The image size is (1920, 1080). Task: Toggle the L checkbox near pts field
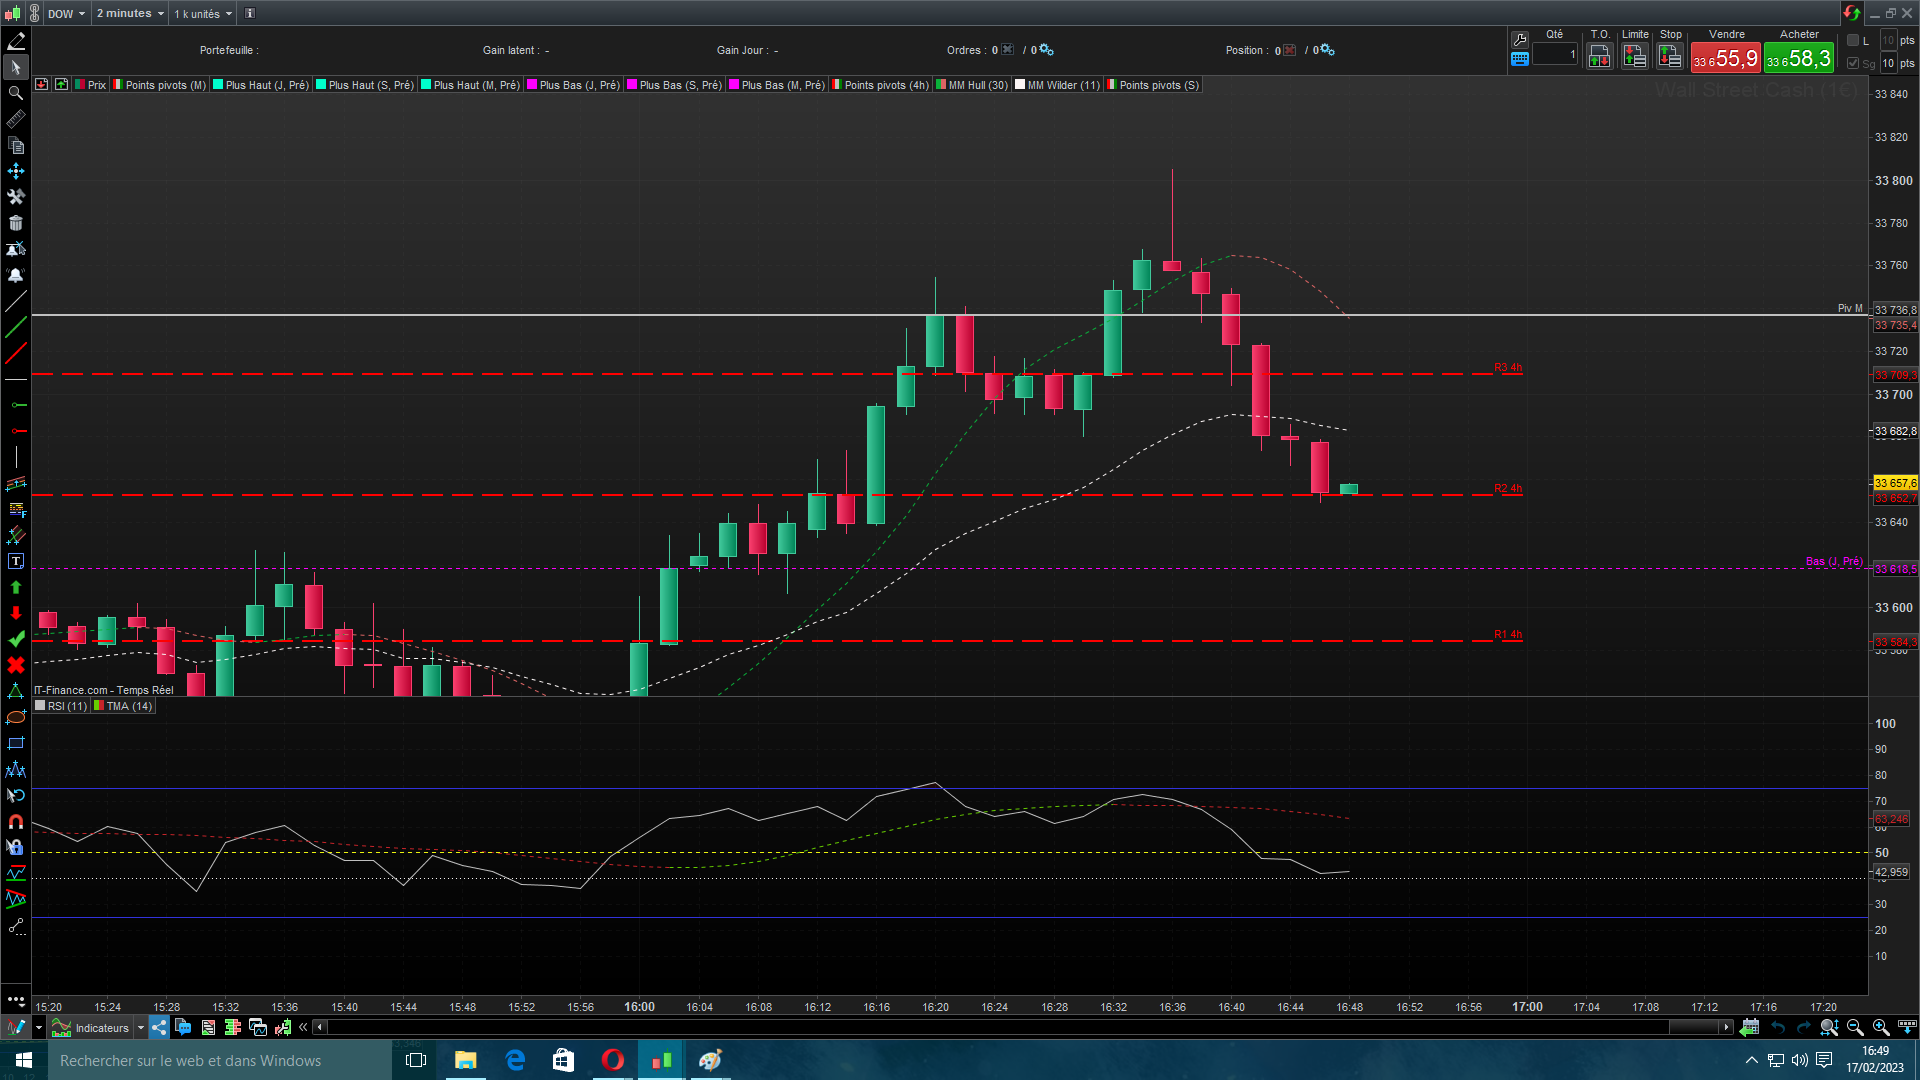1853,40
